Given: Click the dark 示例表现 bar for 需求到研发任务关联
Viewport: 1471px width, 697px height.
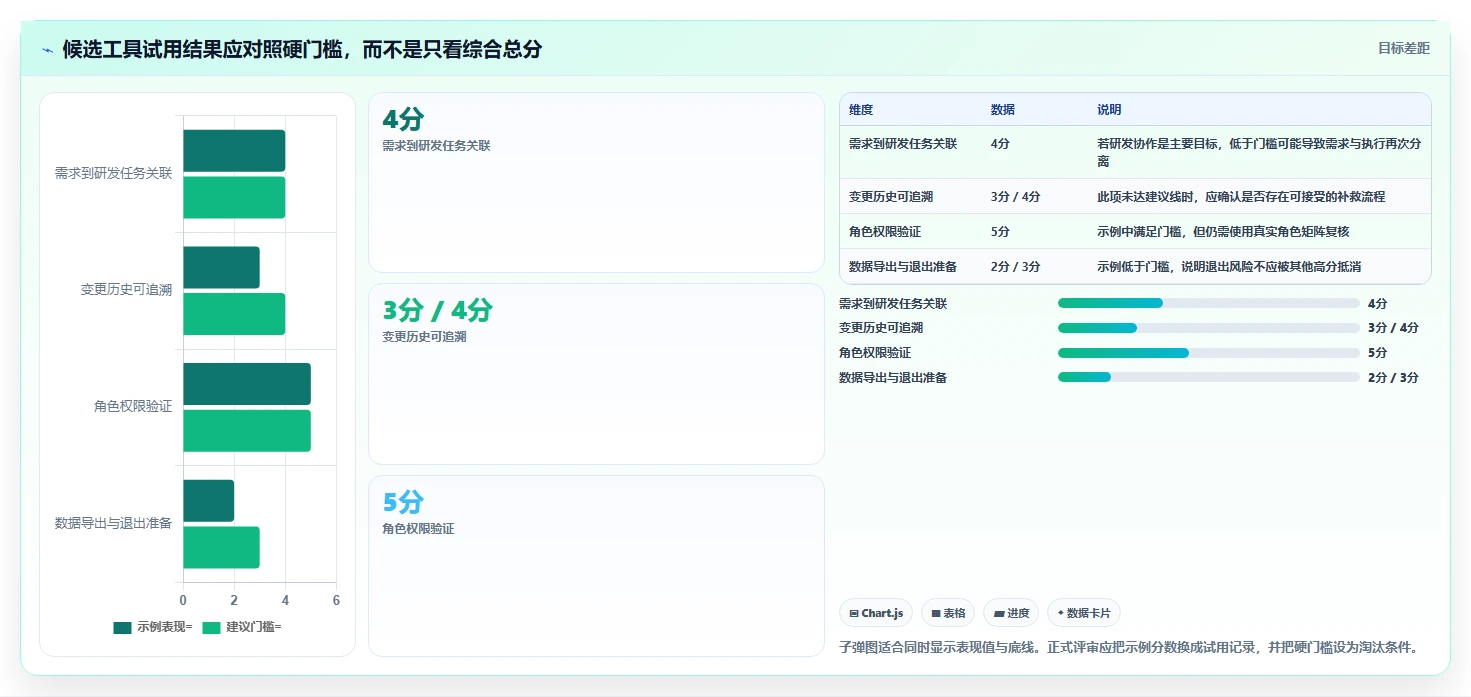Looking at the screenshot, I should click(234, 150).
